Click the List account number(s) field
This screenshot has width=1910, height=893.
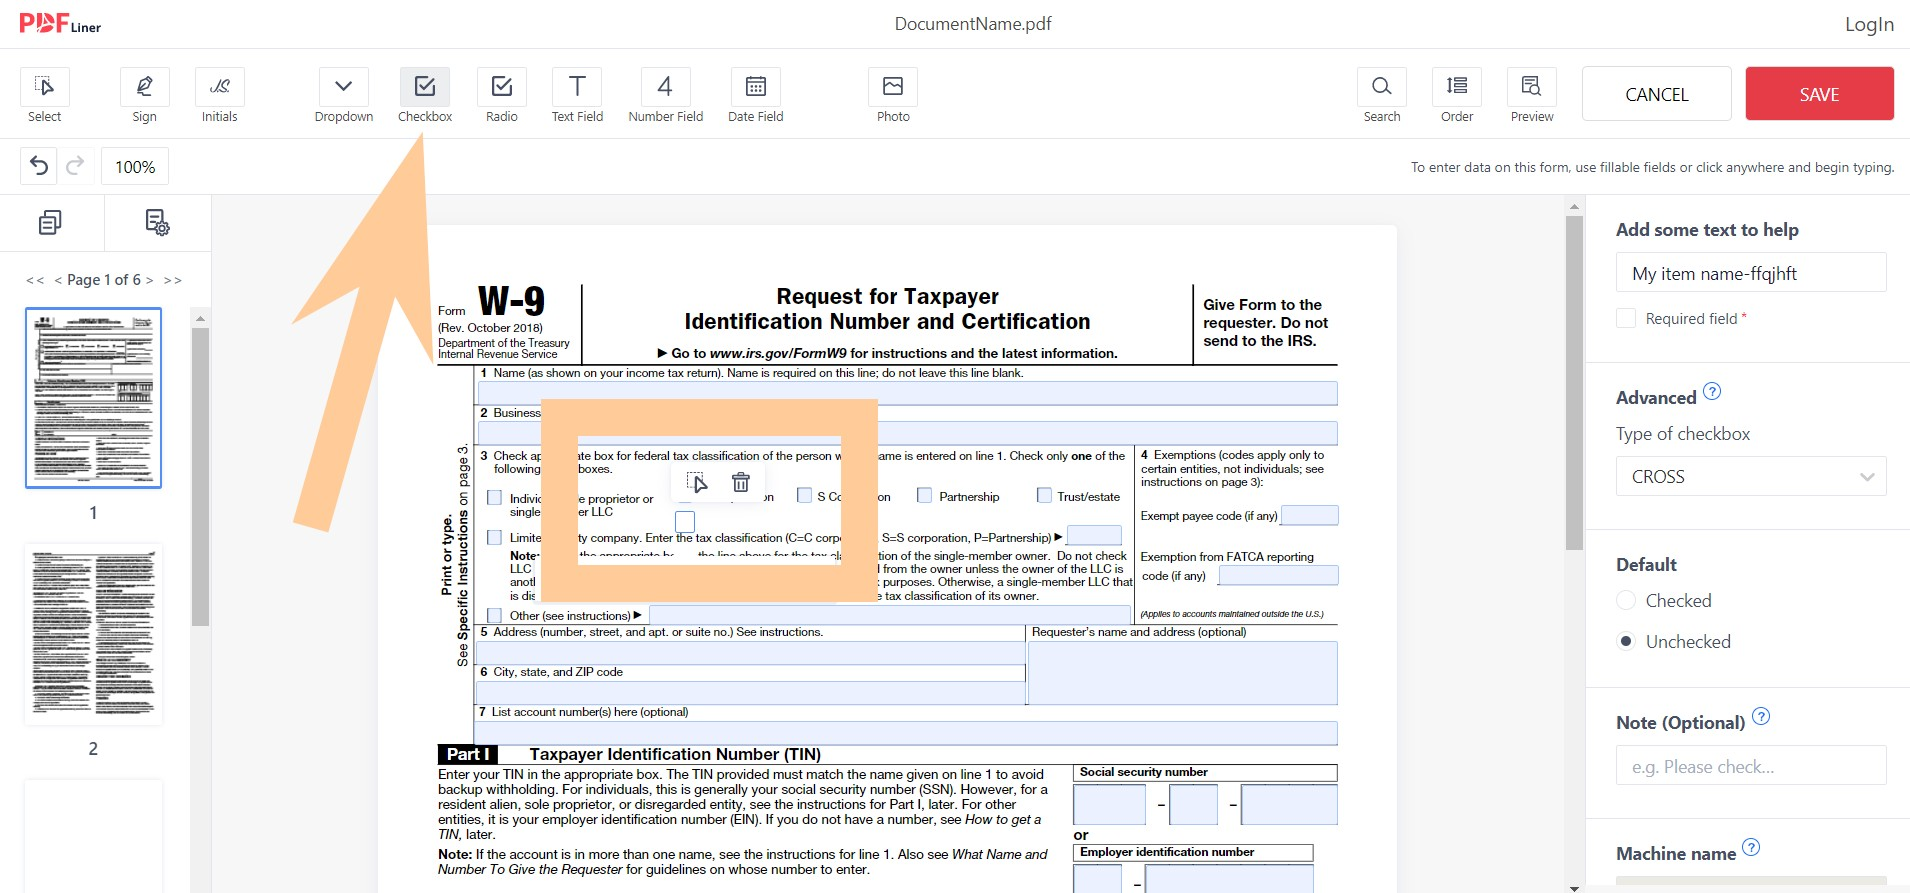907,733
